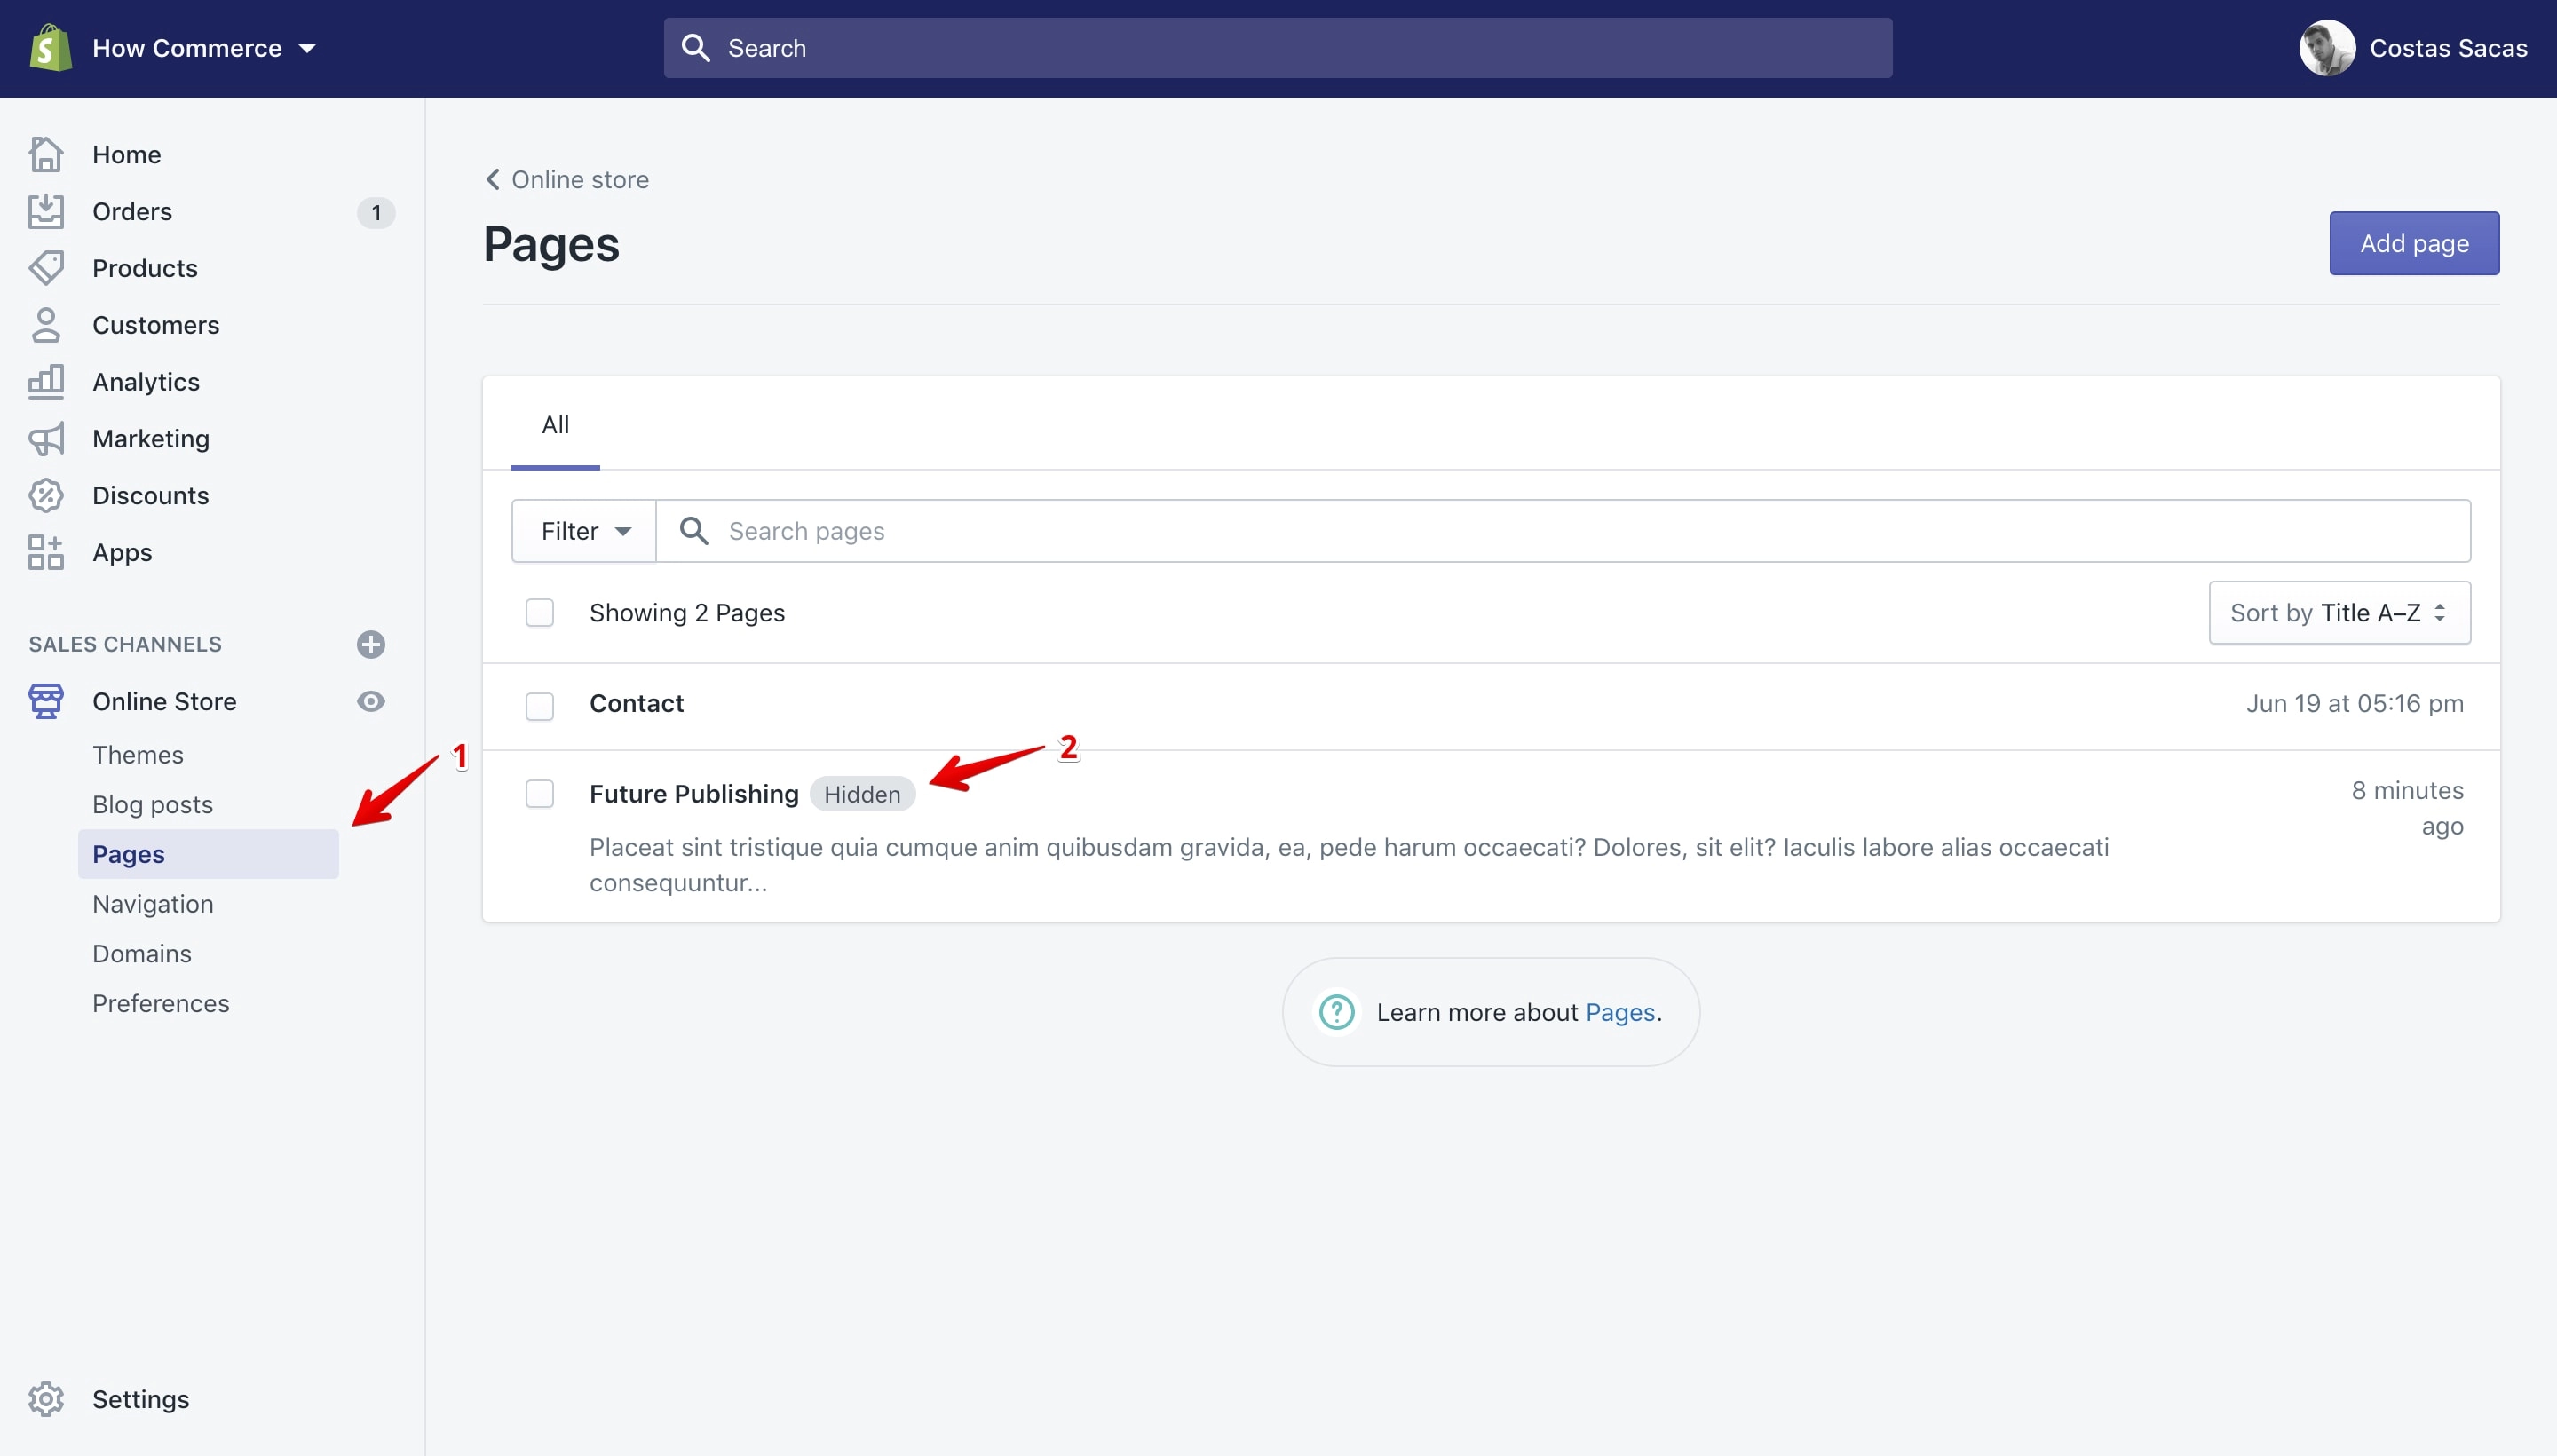Image resolution: width=2557 pixels, height=1456 pixels.
Task: Click the Future Publishing excerpt text
Action: pos(1349,865)
